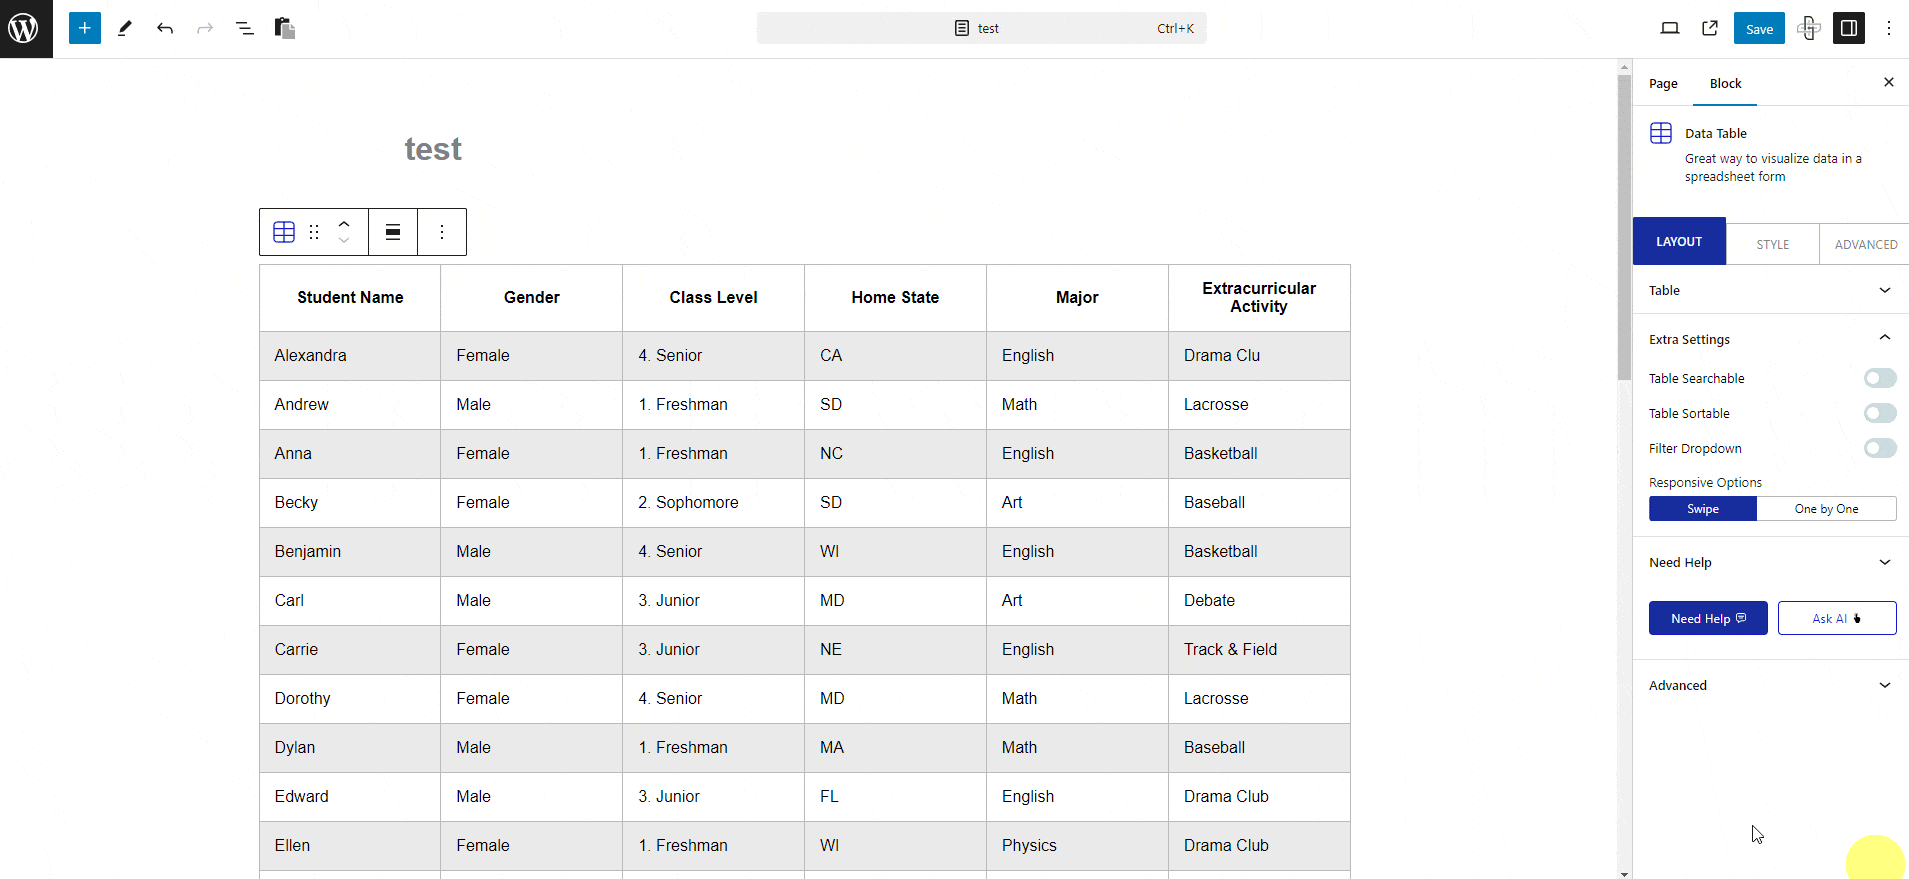Open device preview options
This screenshot has width=1909, height=879.
coord(1670,28)
